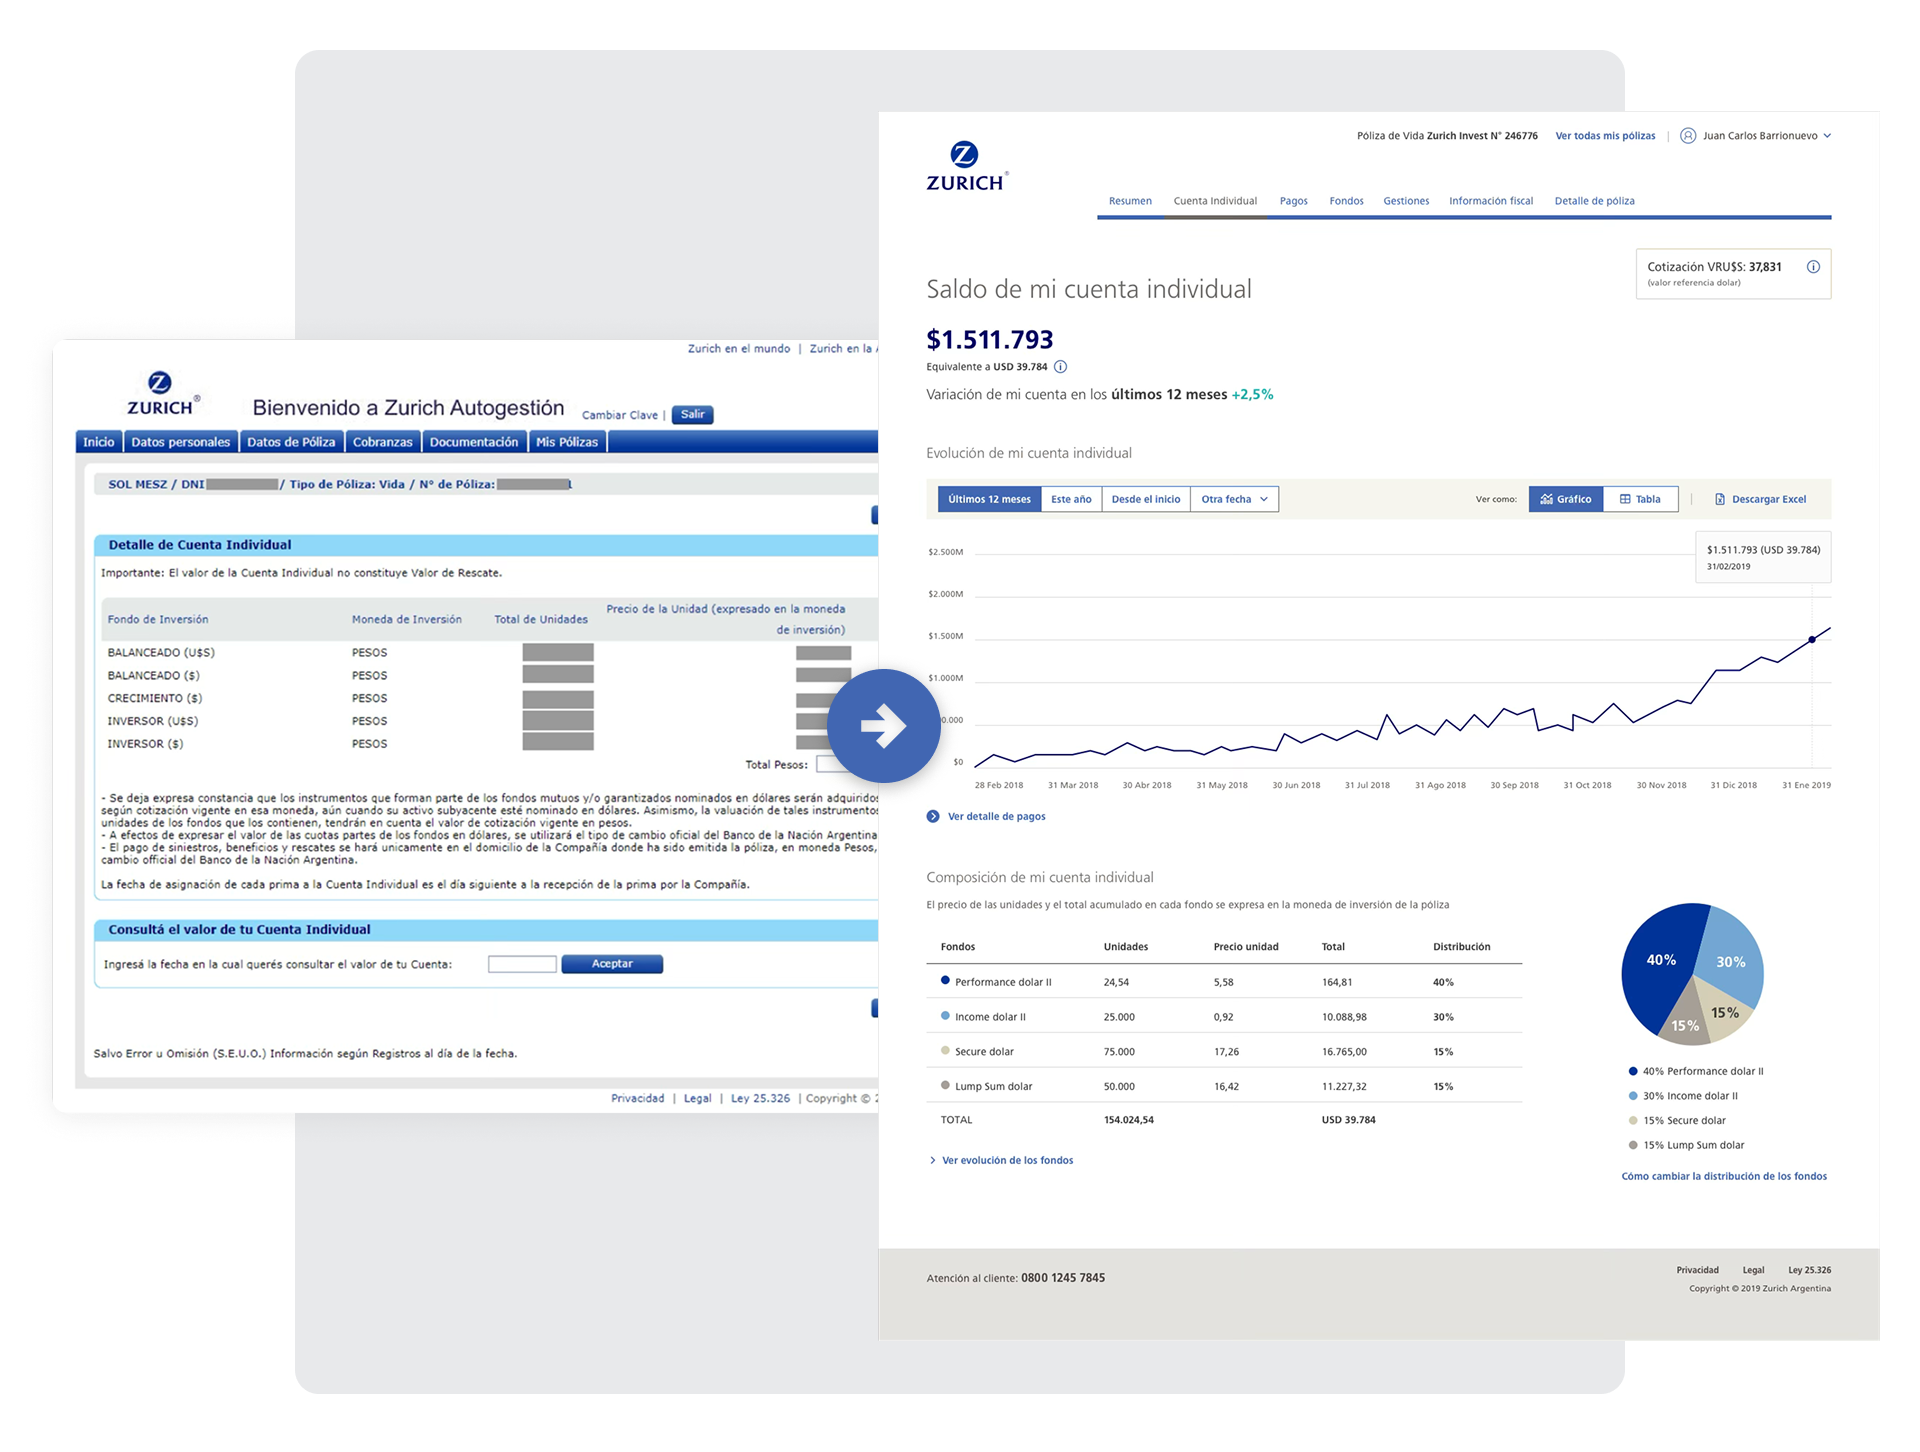The width and height of the screenshot is (1920, 1452).
Task: Click the arrow circle icon beside Ver detalle de pagos
Action: pyautogui.click(x=933, y=816)
